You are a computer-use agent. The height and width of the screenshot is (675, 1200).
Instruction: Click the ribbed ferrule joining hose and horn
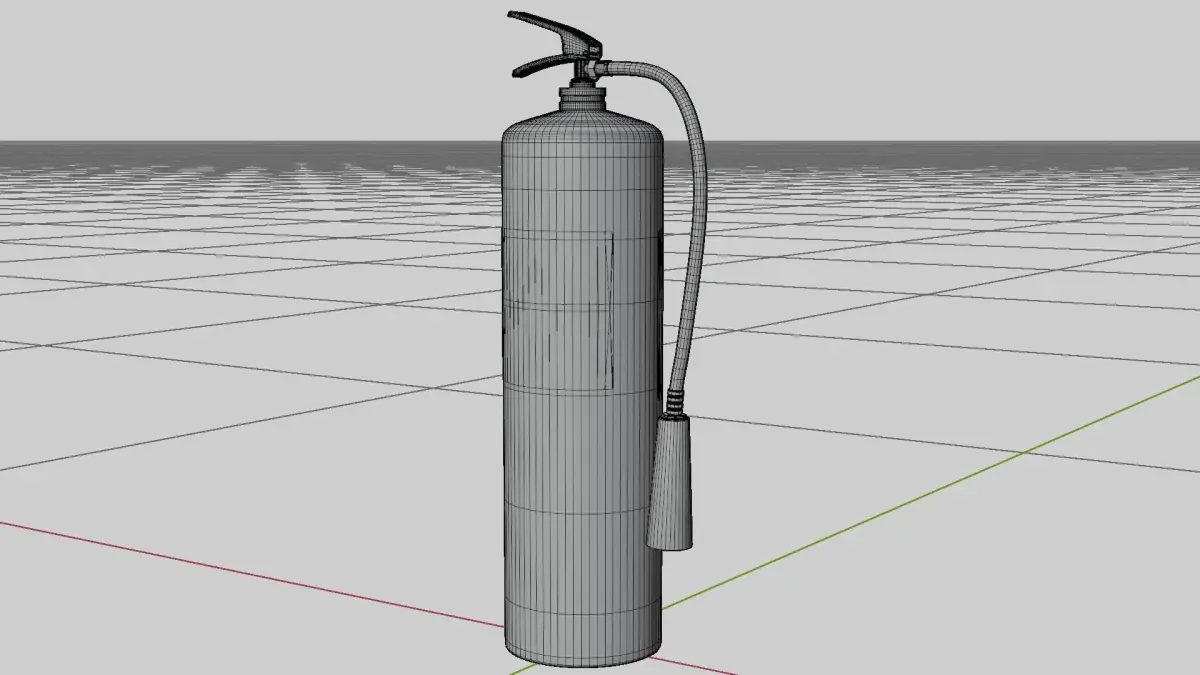coord(677,403)
